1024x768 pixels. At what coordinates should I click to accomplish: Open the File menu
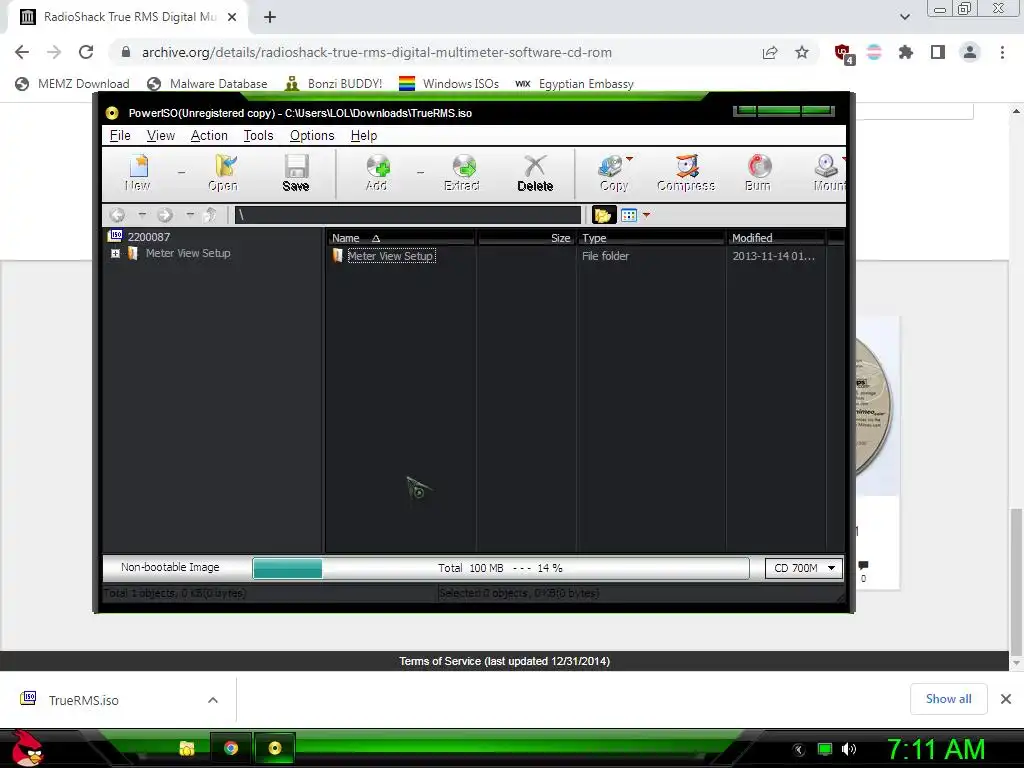[120, 135]
